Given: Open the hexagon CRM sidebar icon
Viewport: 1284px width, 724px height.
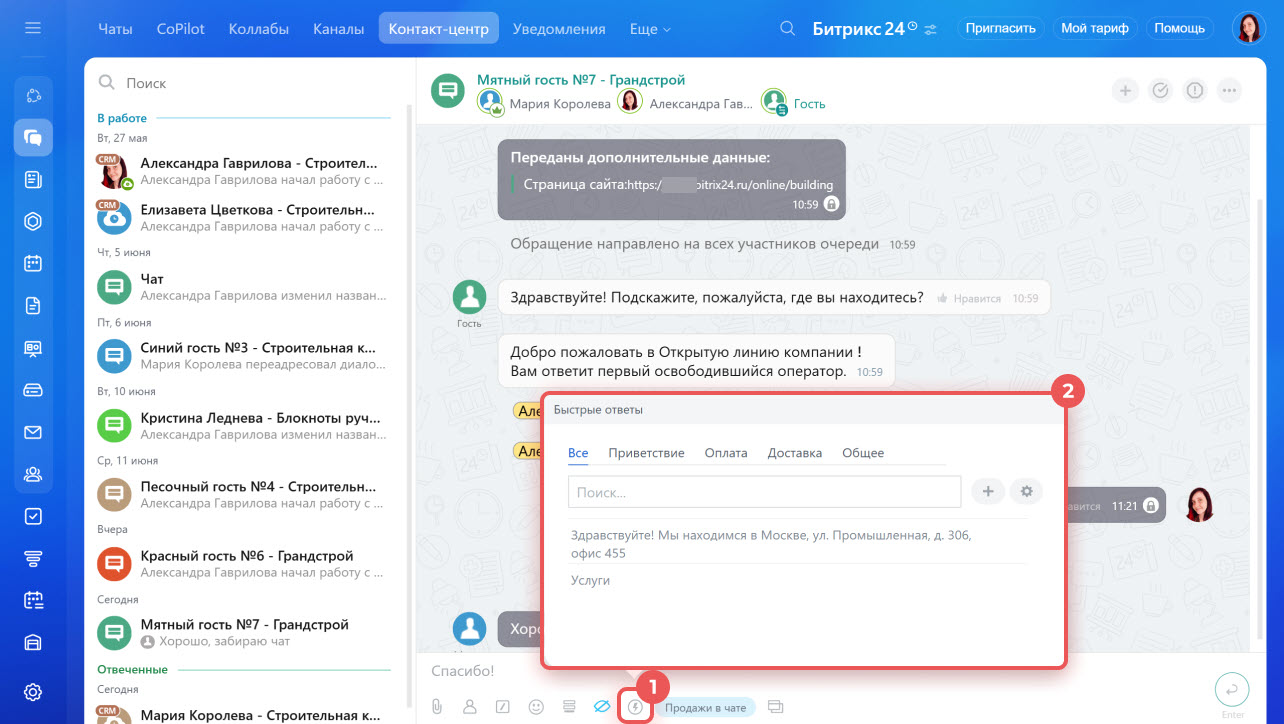Looking at the screenshot, I should (x=33, y=222).
